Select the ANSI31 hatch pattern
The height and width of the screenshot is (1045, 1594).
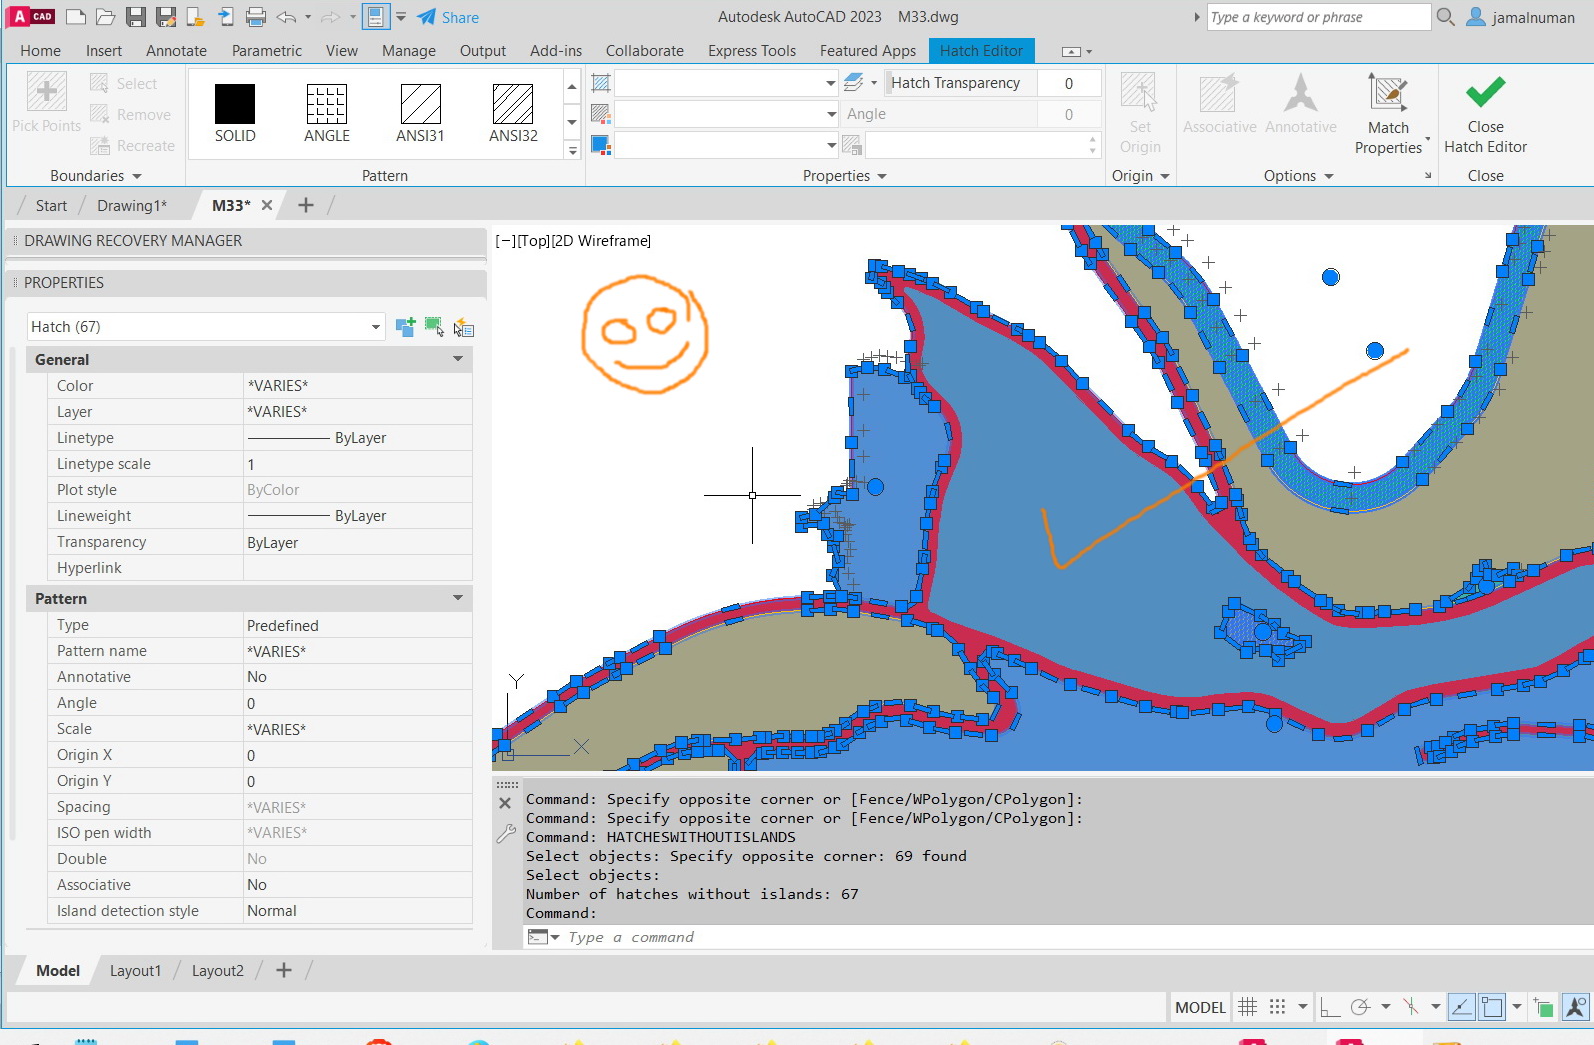click(x=420, y=112)
